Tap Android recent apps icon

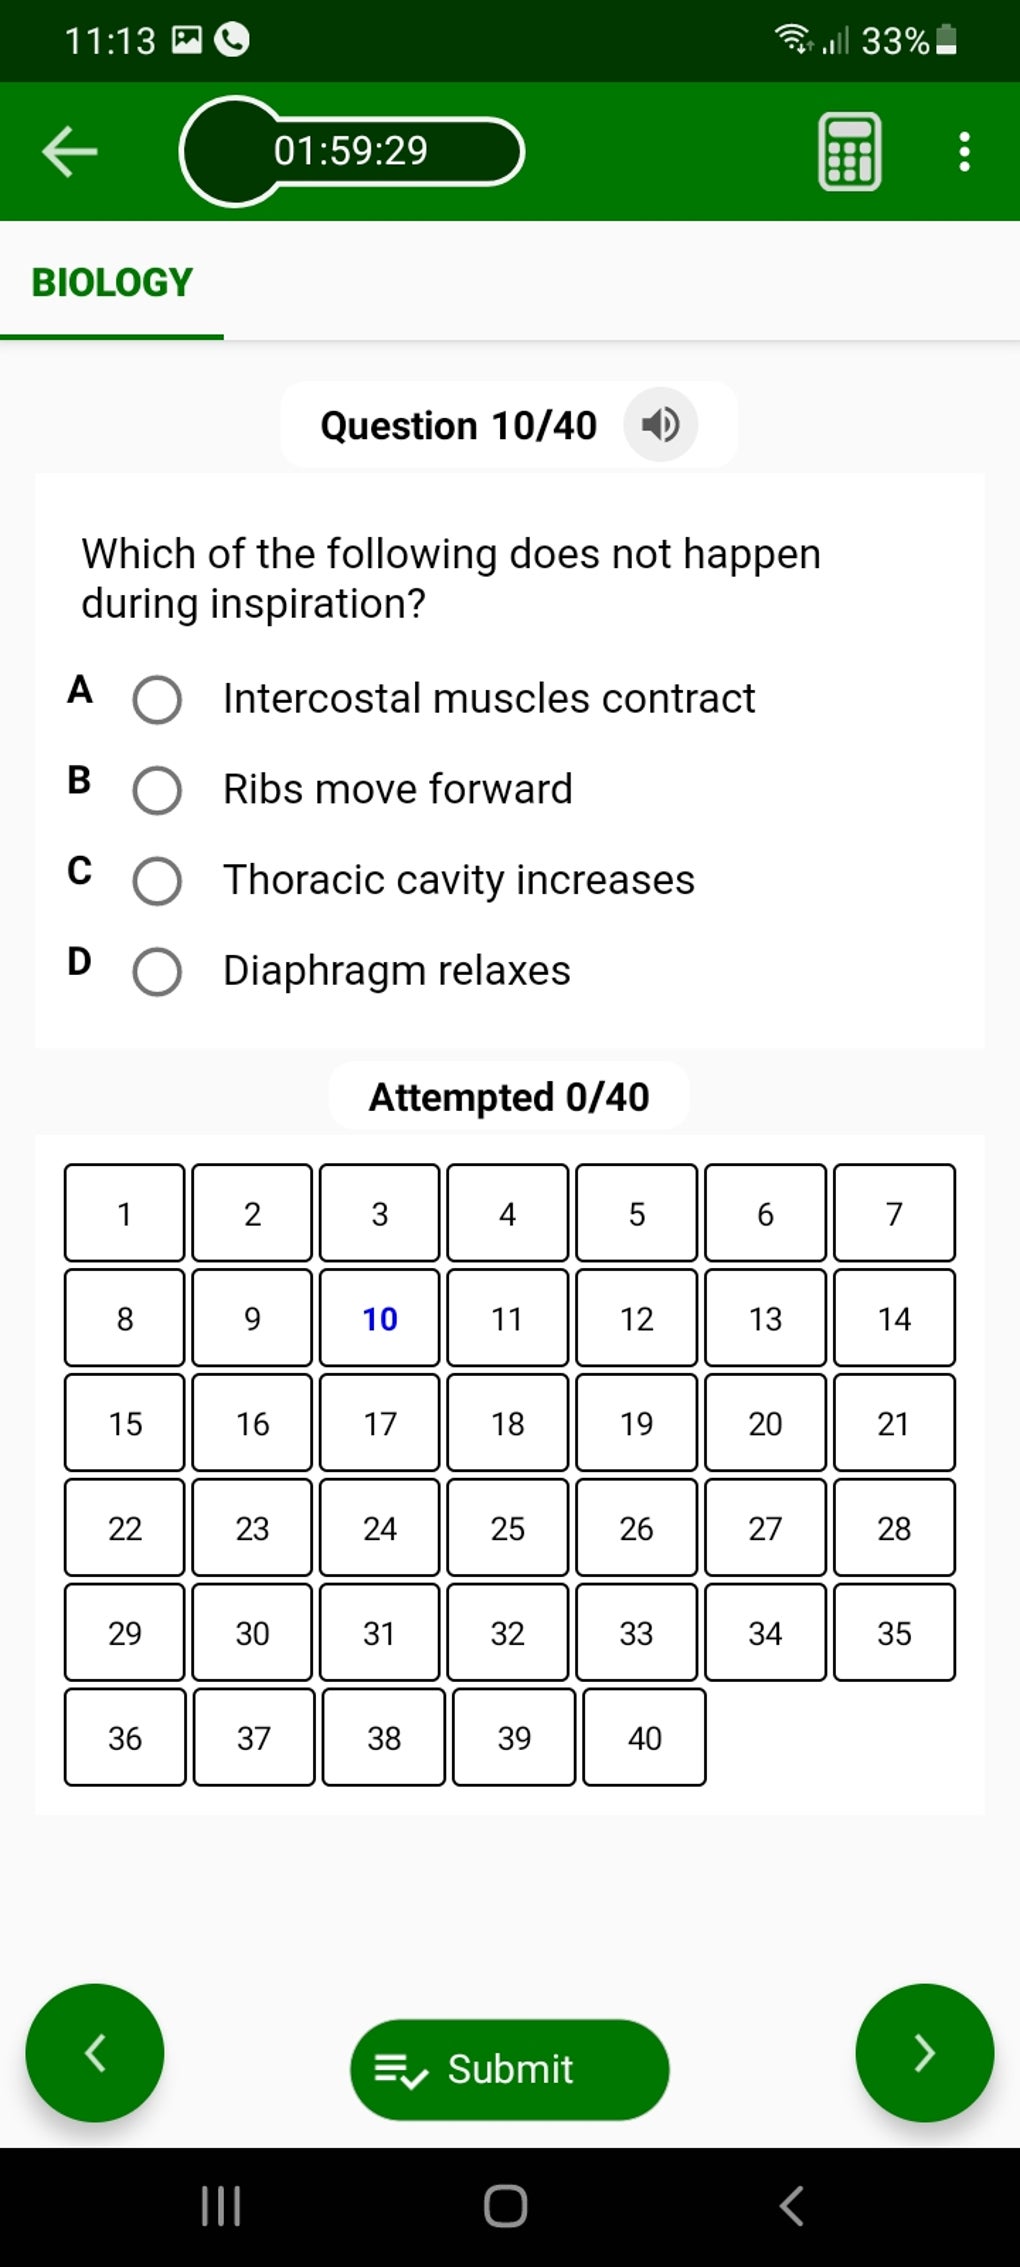(x=221, y=2205)
